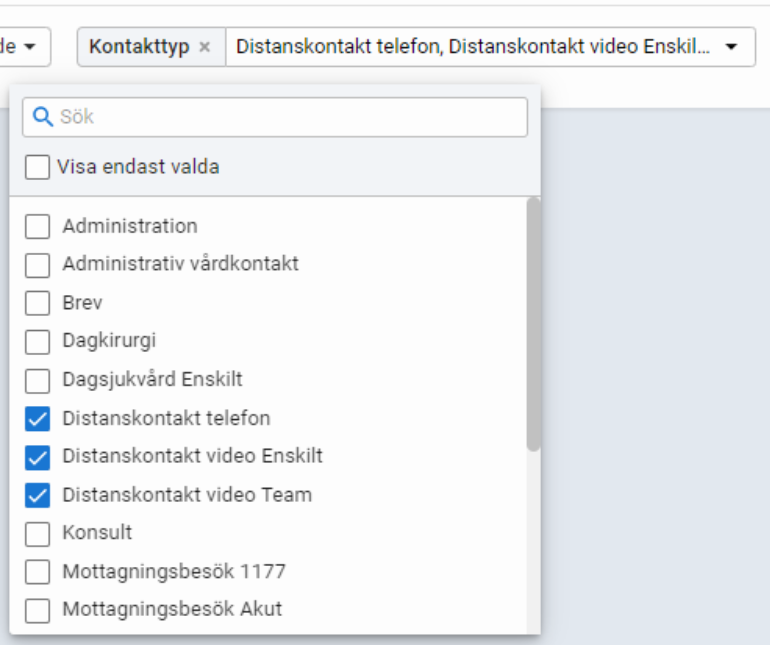This screenshot has width=771, height=646.
Task: Check the Dagkirurgi checkbox
Action: click(x=37, y=342)
